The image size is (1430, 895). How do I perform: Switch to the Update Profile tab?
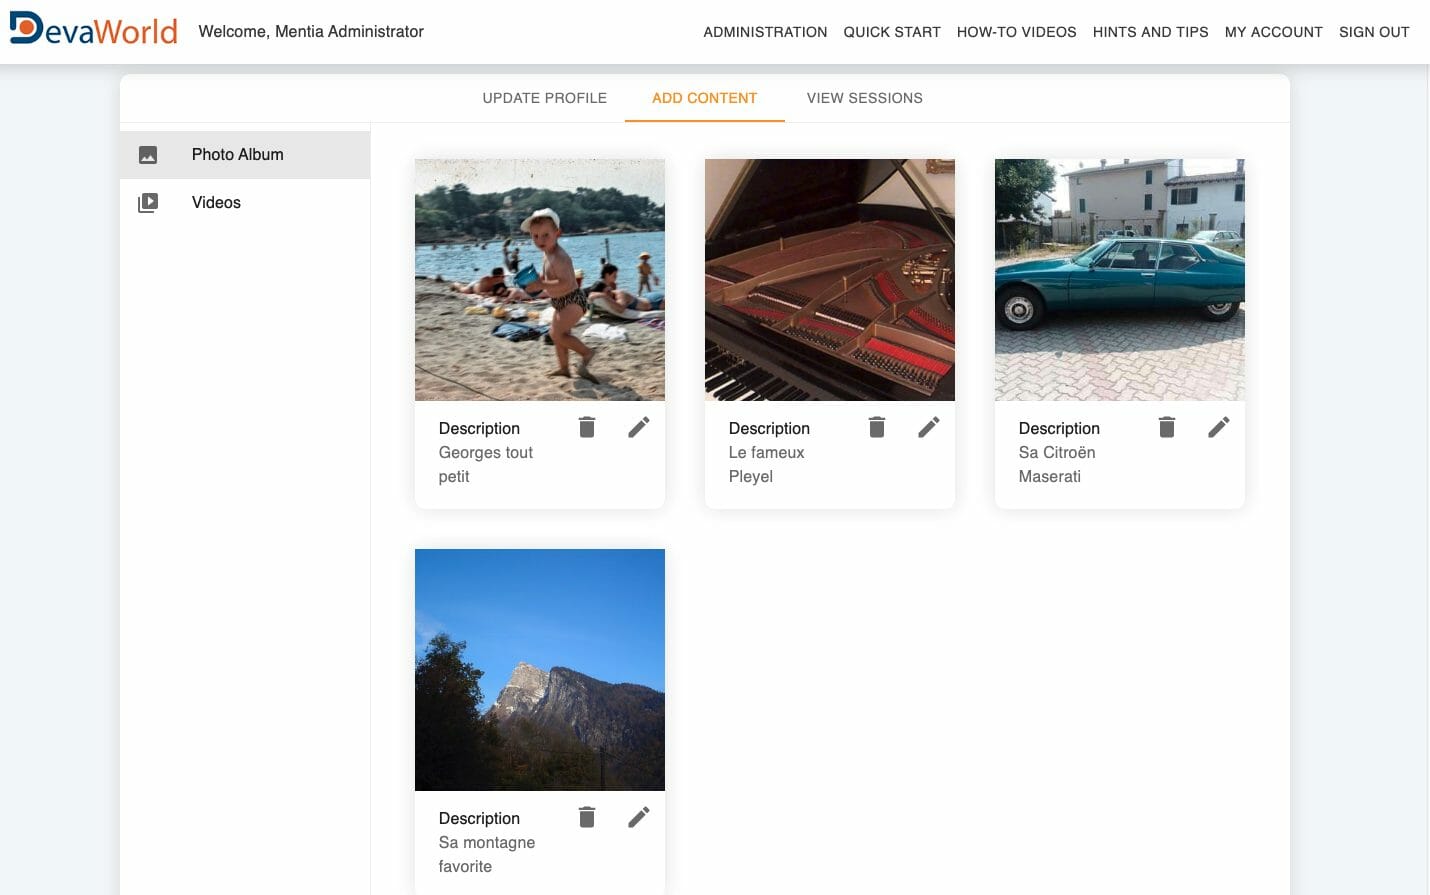pyautogui.click(x=545, y=98)
